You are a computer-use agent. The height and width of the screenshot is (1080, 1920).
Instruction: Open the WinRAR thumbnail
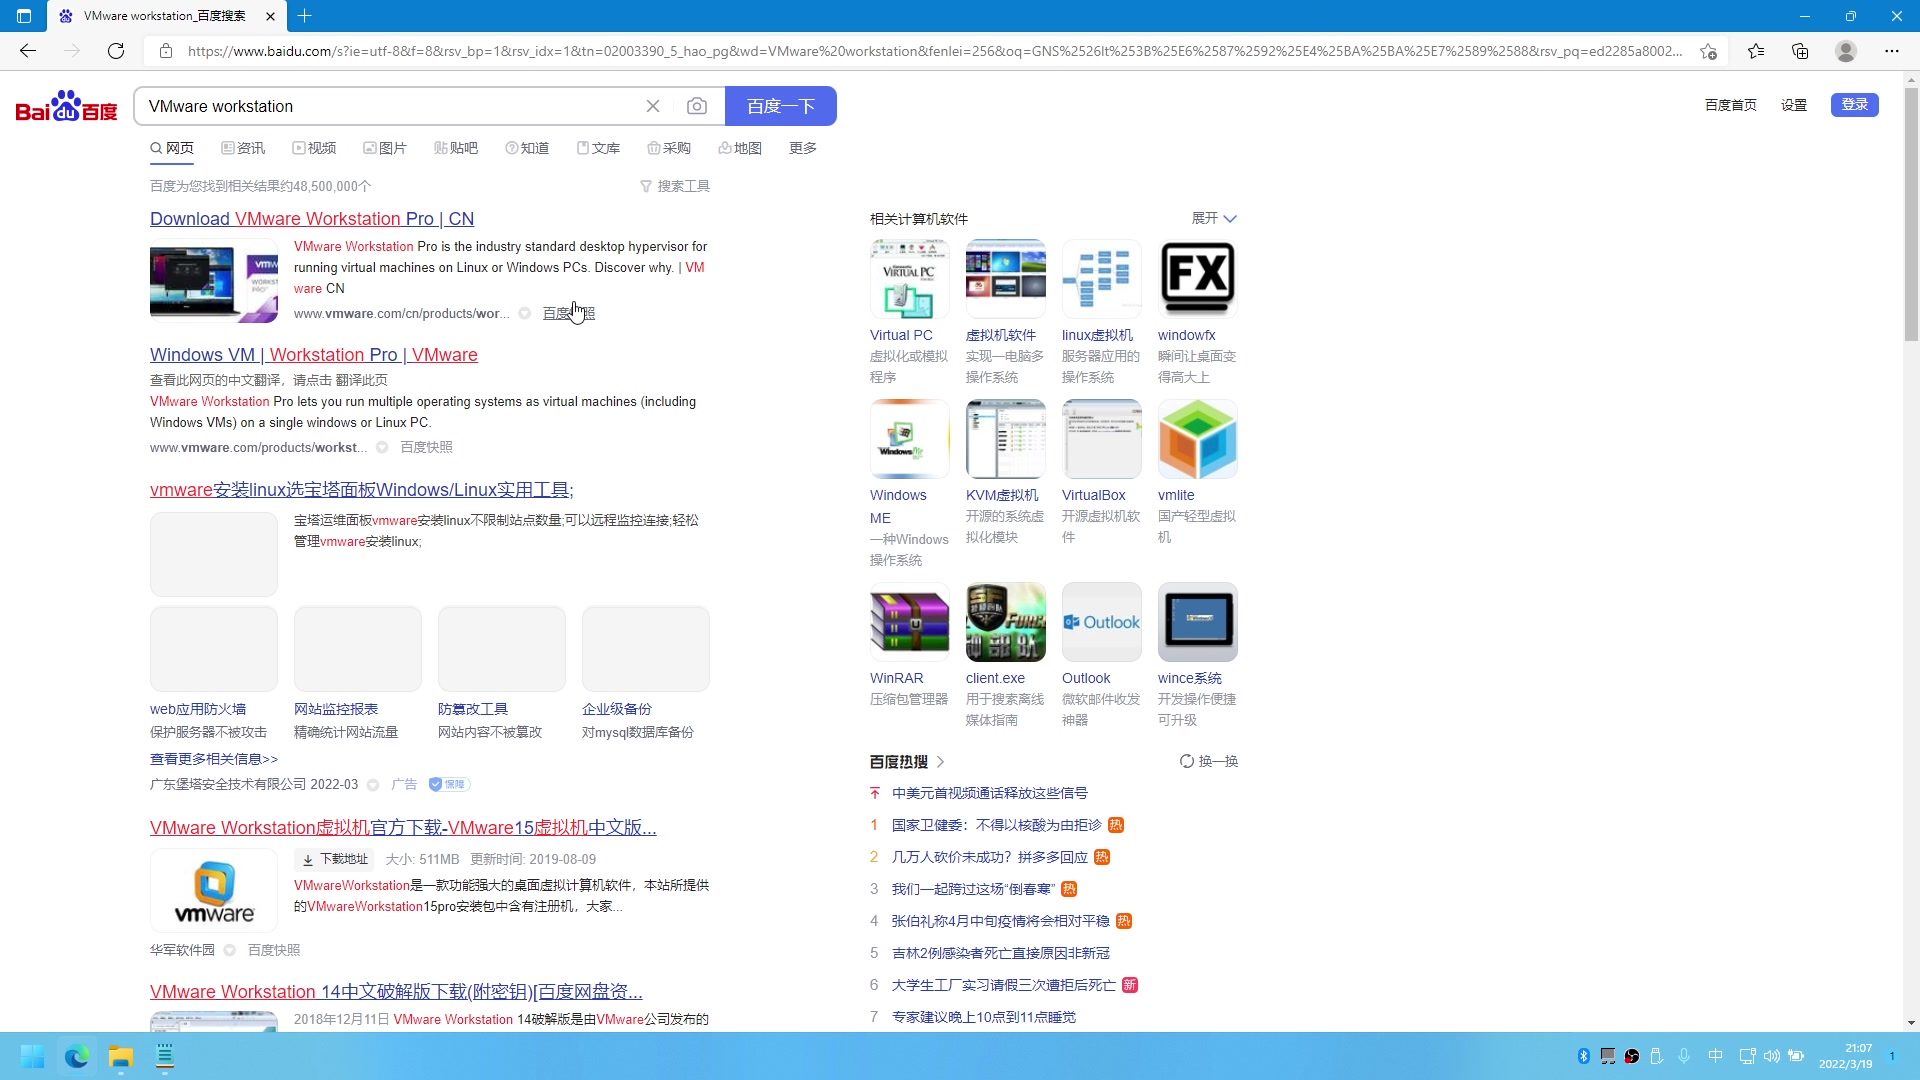click(x=910, y=622)
